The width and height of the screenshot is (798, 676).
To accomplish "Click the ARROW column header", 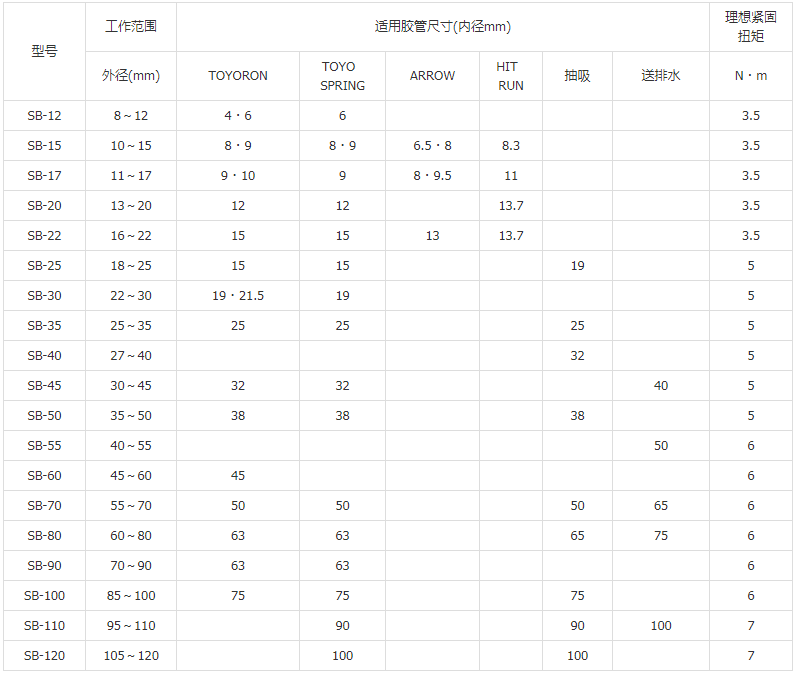I will pyautogui.click(x=433, y=76).
